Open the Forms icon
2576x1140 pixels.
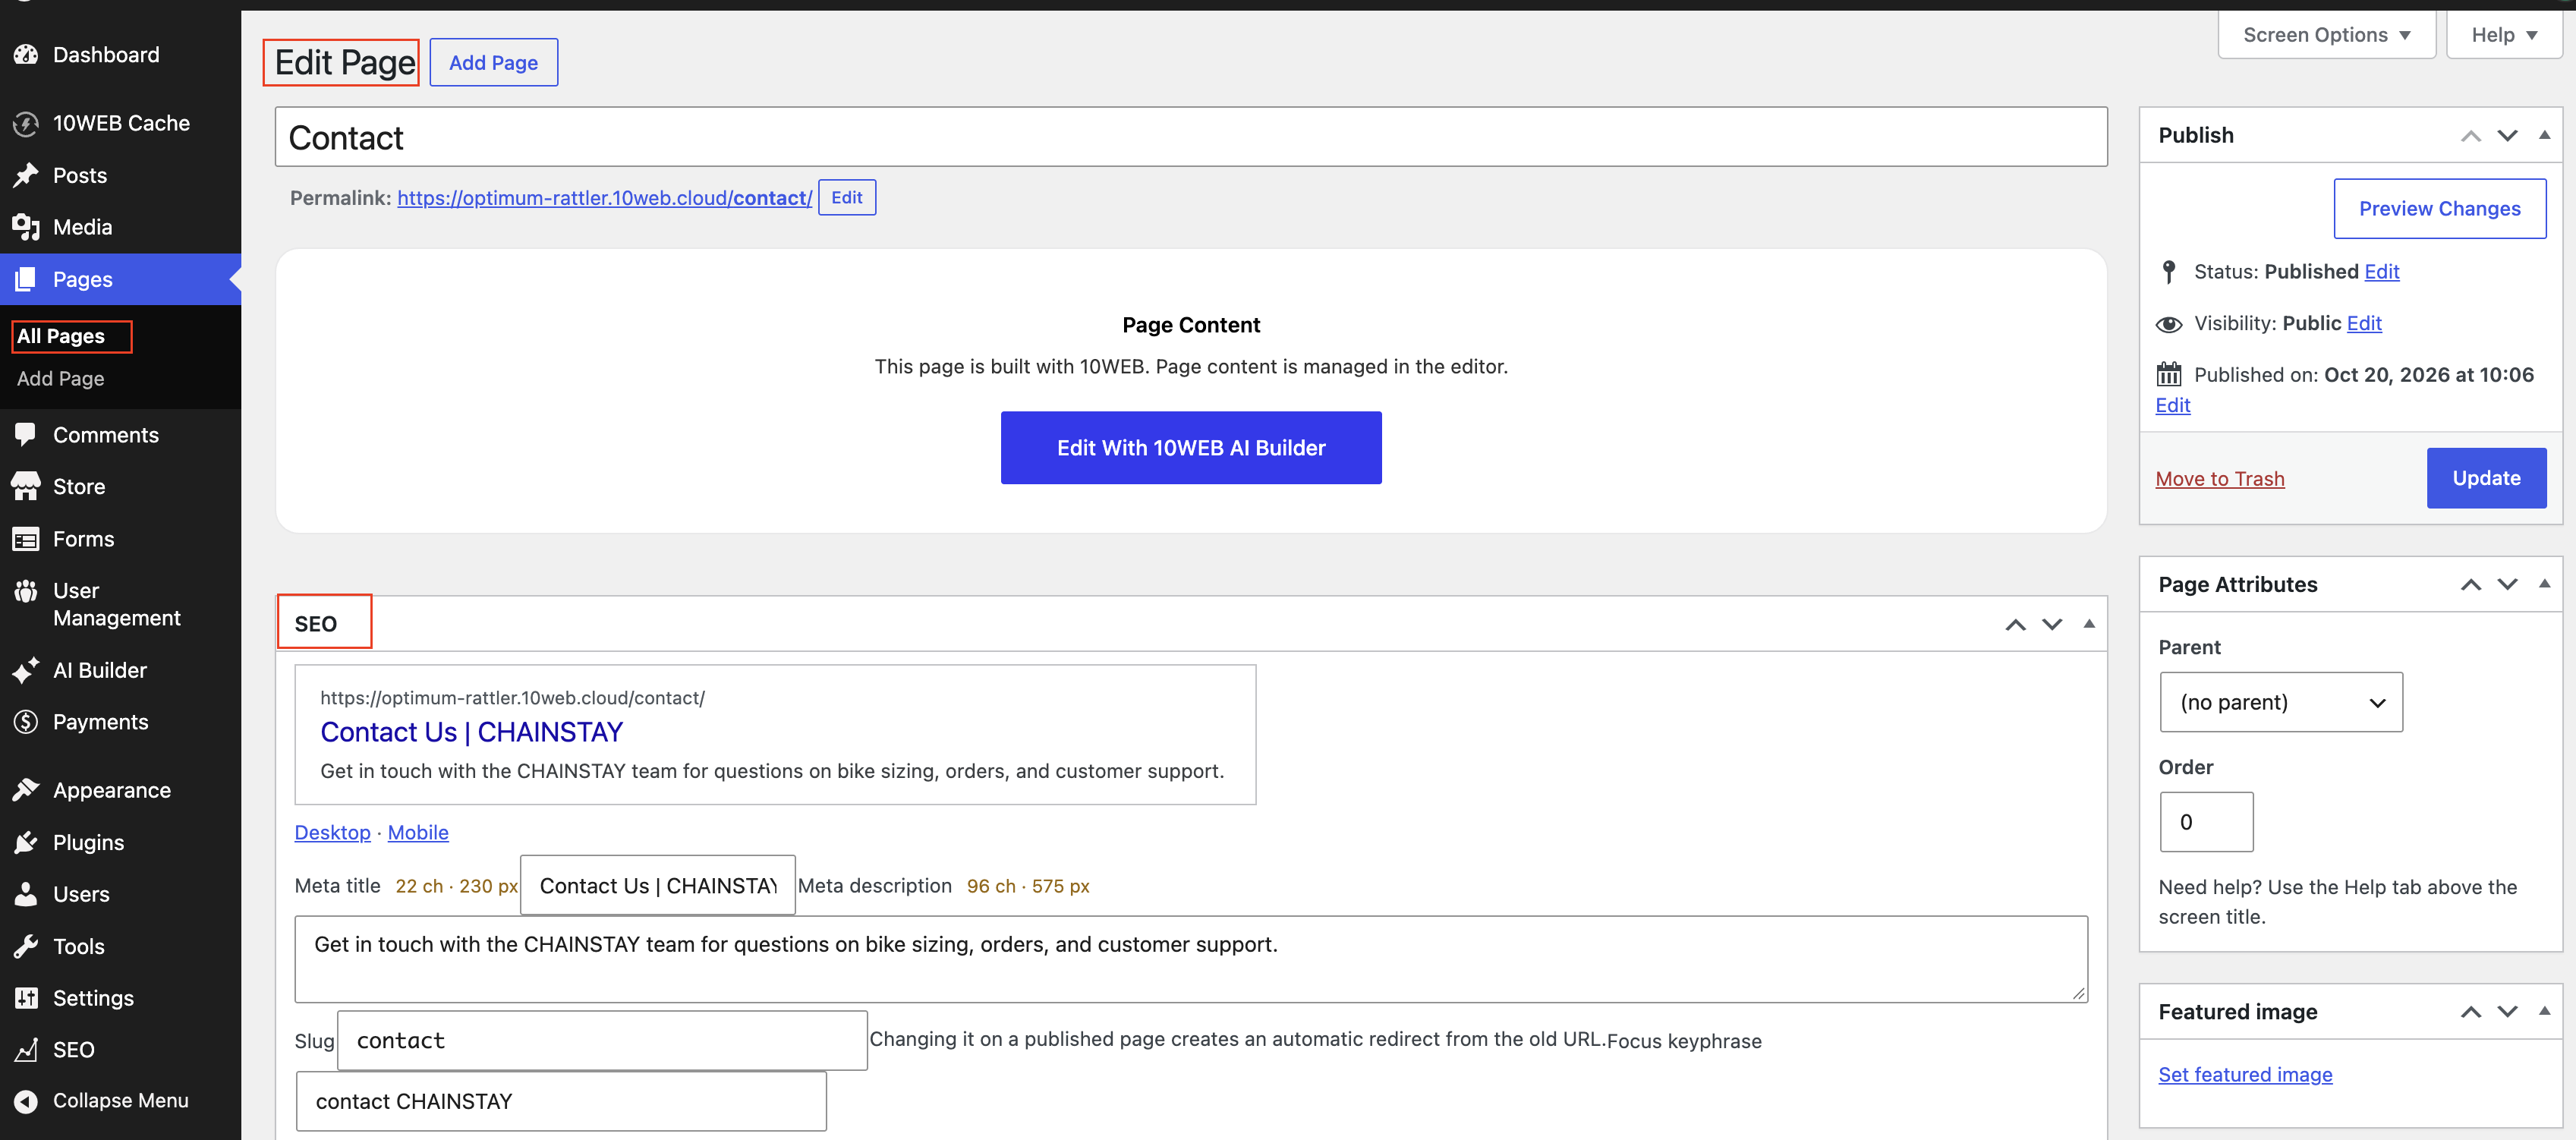26,539
